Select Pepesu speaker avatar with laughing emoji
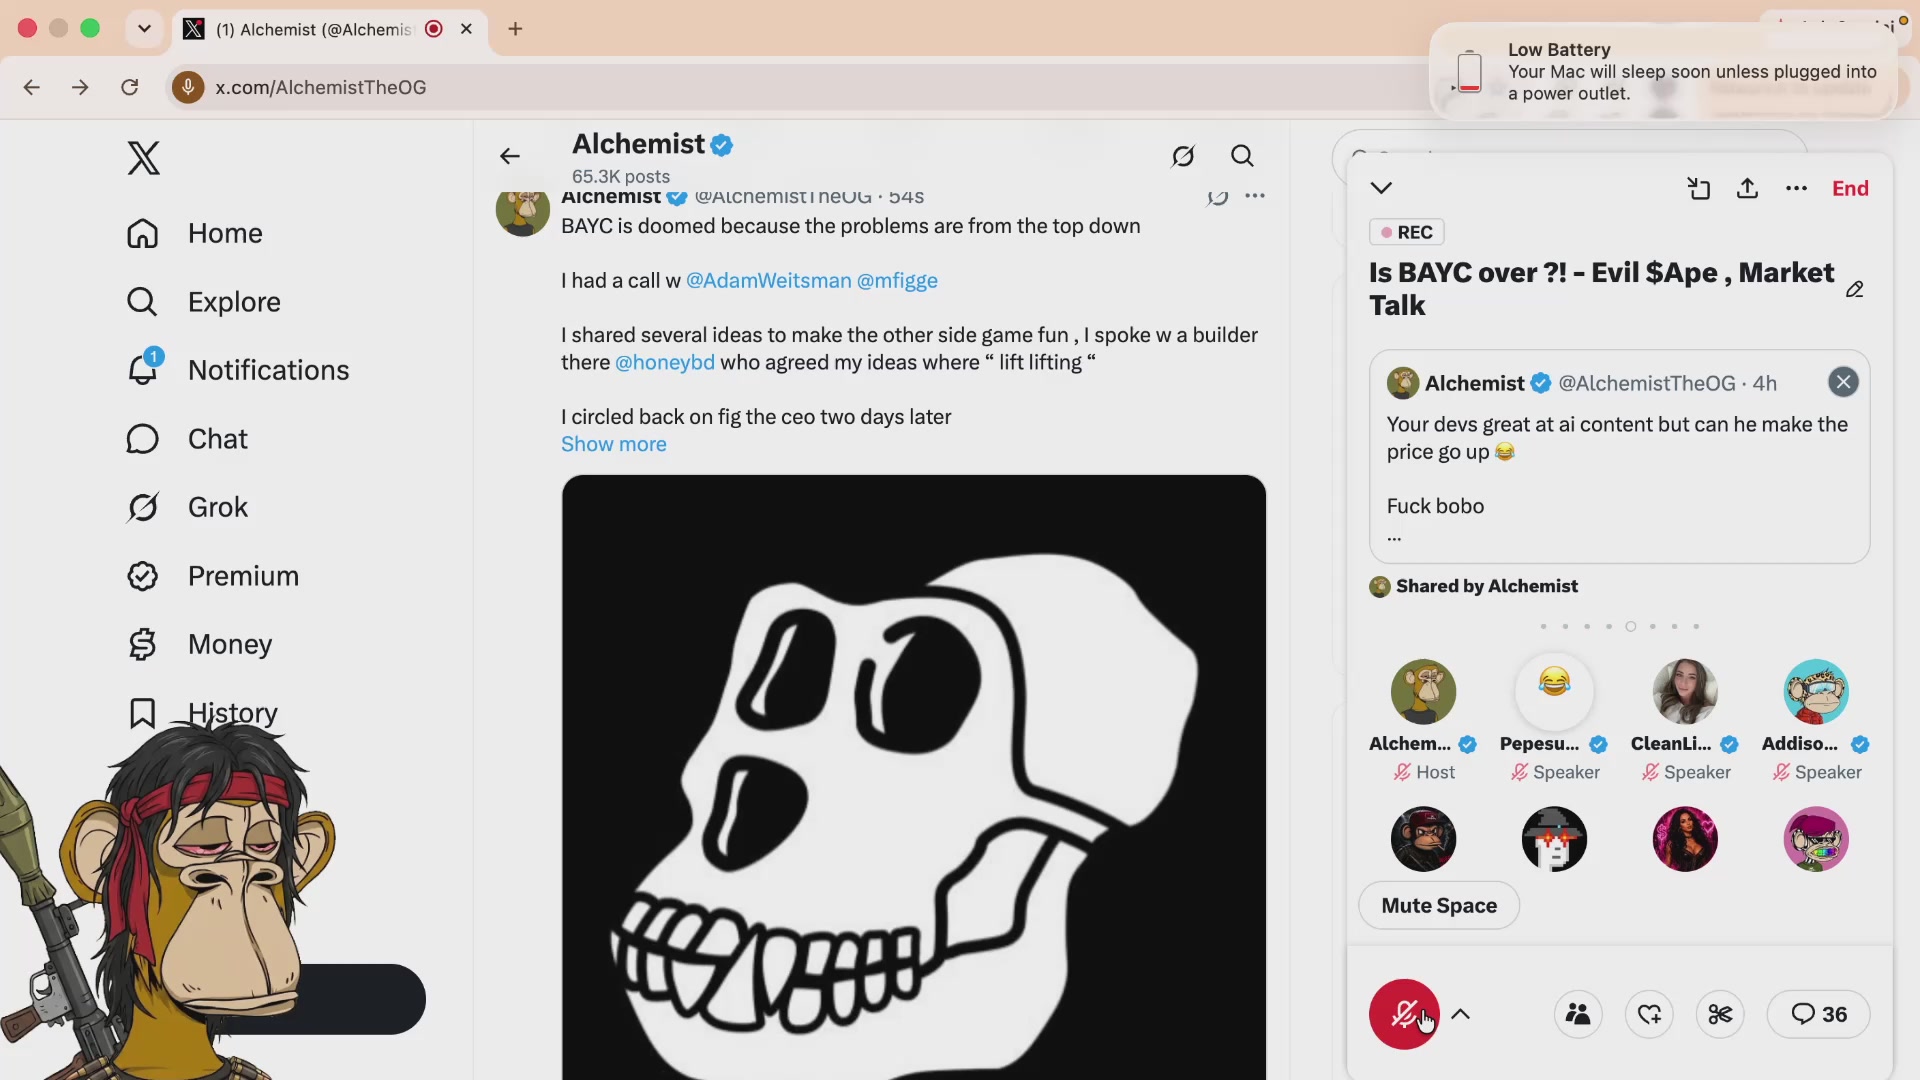1920x1080 pixels. (1554, 691)
